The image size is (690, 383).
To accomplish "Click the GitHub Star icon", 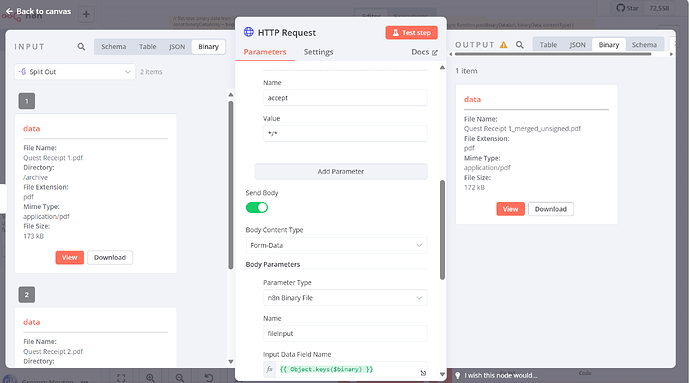I will [x=620, y=8].
